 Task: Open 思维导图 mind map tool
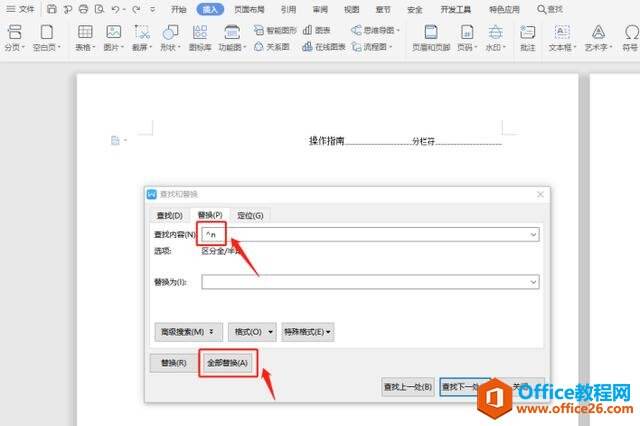point(375,30)
